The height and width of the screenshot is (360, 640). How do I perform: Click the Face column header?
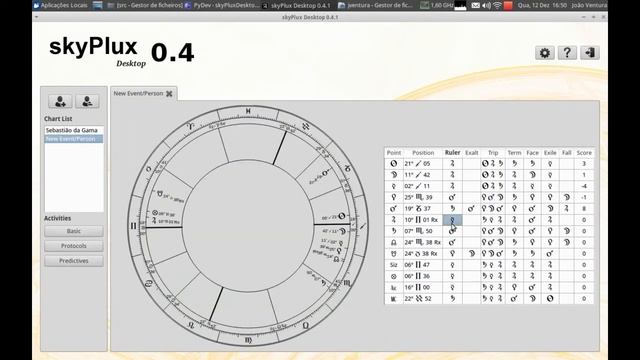coord(532,153)
